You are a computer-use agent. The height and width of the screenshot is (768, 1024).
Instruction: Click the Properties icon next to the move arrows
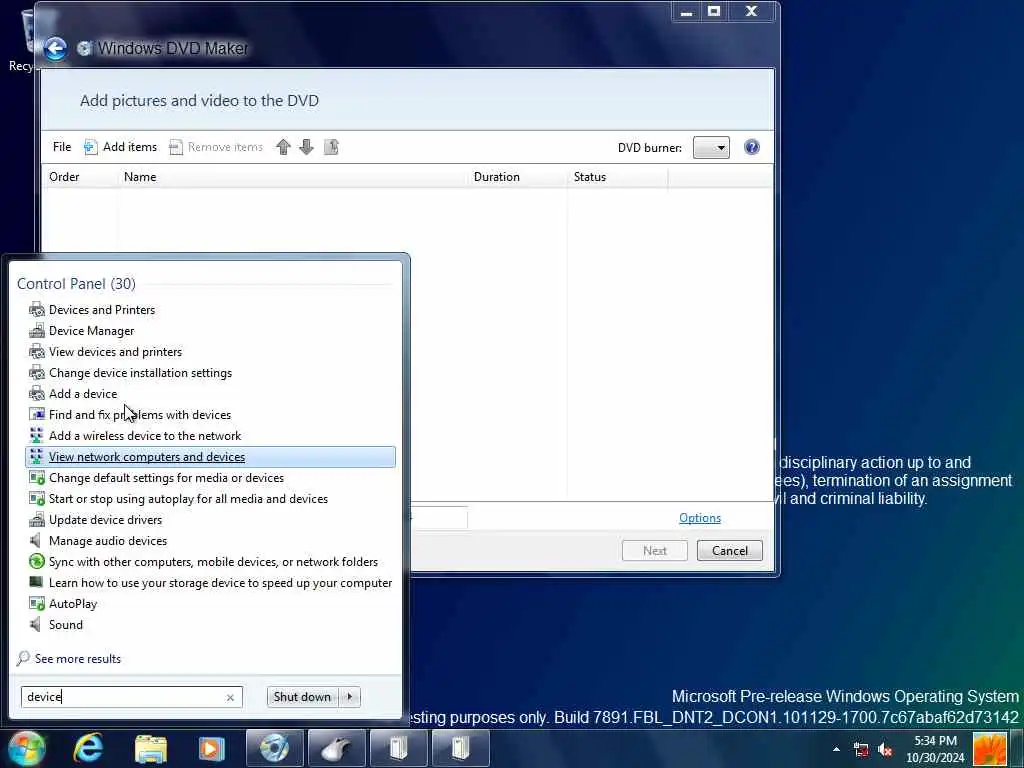[331, 147]
